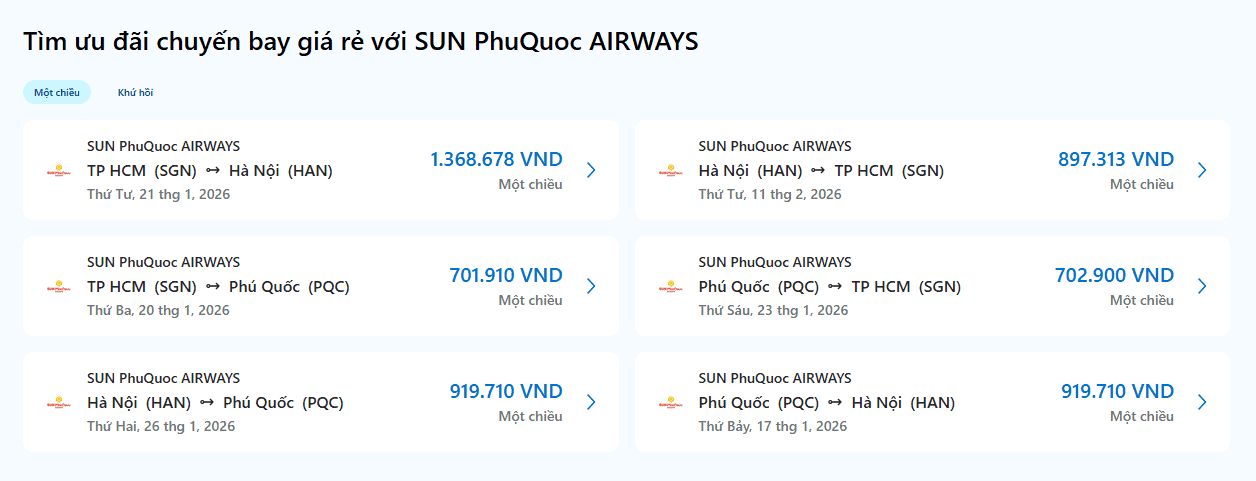Select the 897.313 VND price link
The image size is (1256, 481).
tap(1116, 160)
